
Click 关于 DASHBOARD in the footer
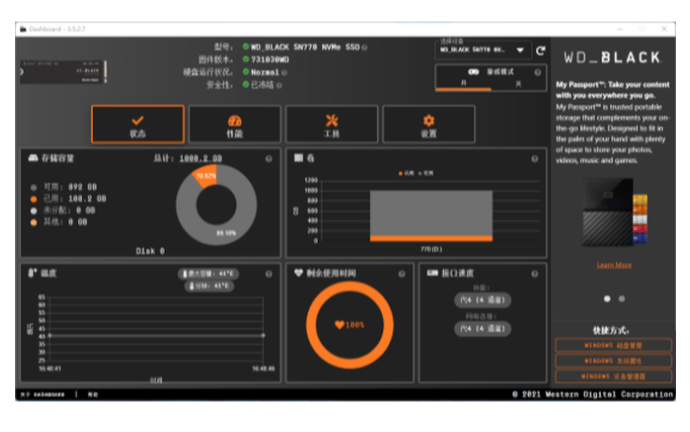pyautogui.click(x=42, y=395)
